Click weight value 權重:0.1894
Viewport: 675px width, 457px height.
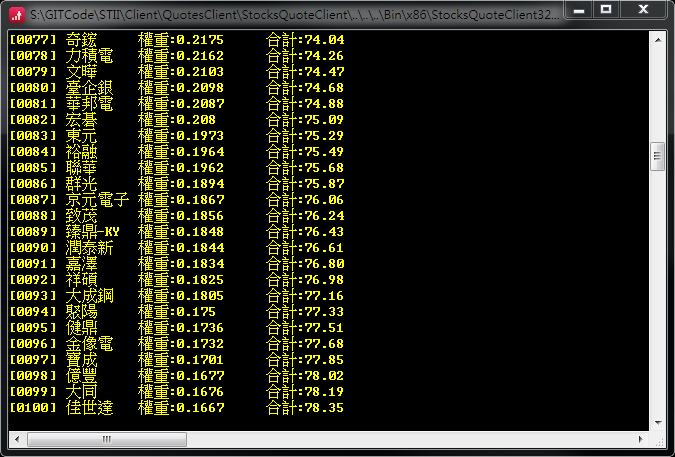click(x=181, y=184)
